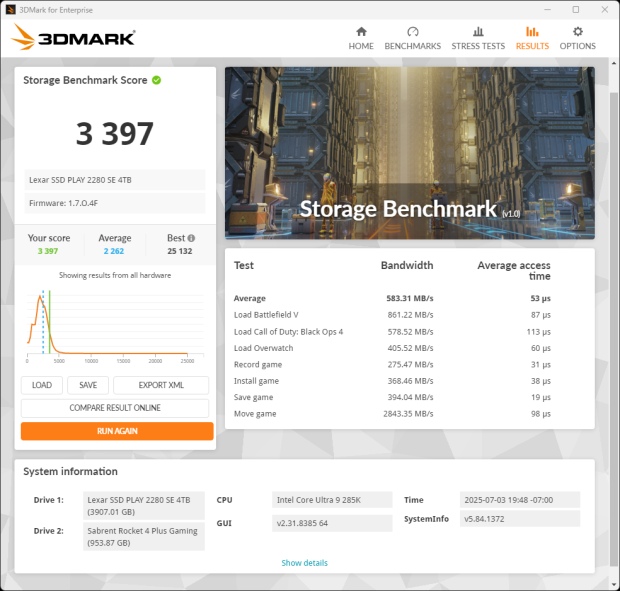
Task: Click the Average score value 2 262
Action: tap(114, 251)
